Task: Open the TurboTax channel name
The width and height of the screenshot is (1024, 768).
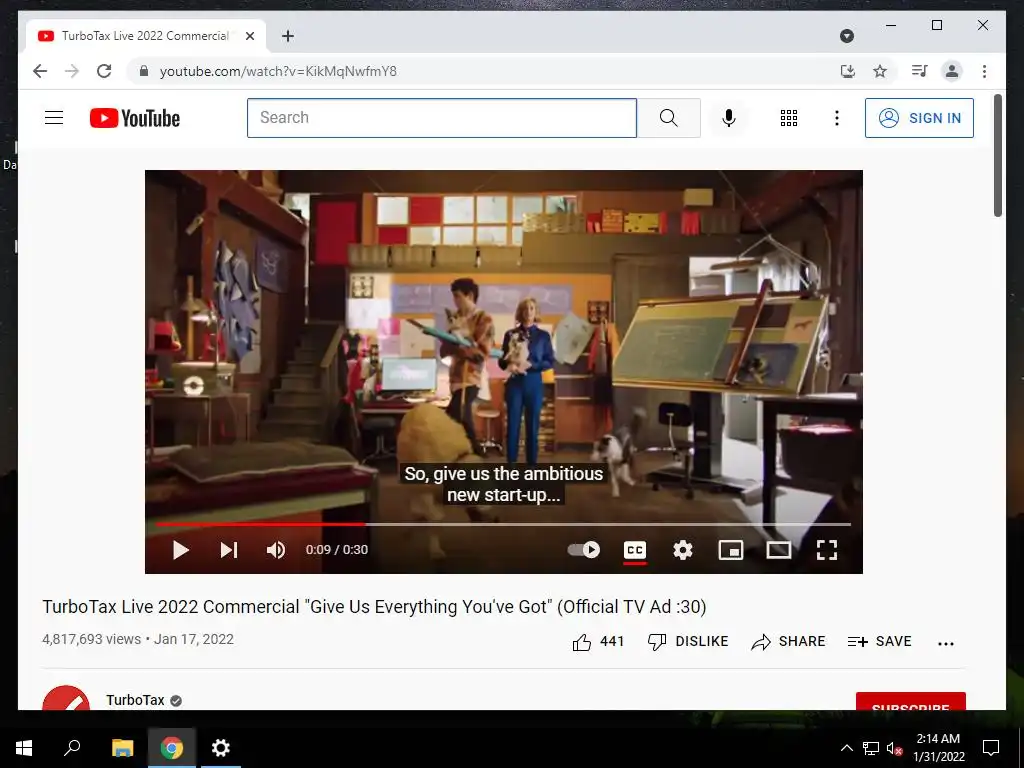Action: 135,700
